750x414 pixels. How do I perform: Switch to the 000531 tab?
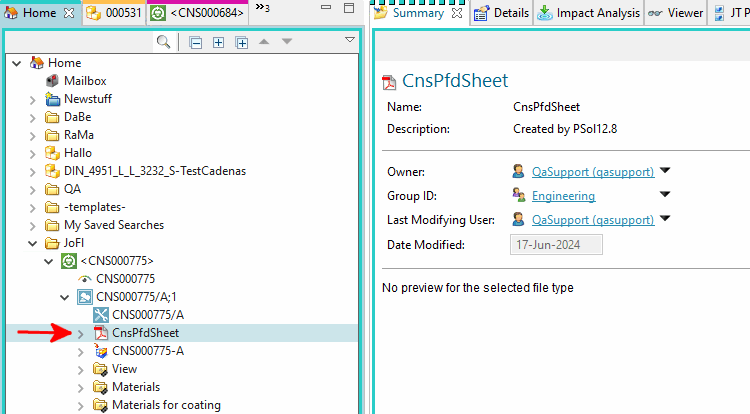(114, 13)
